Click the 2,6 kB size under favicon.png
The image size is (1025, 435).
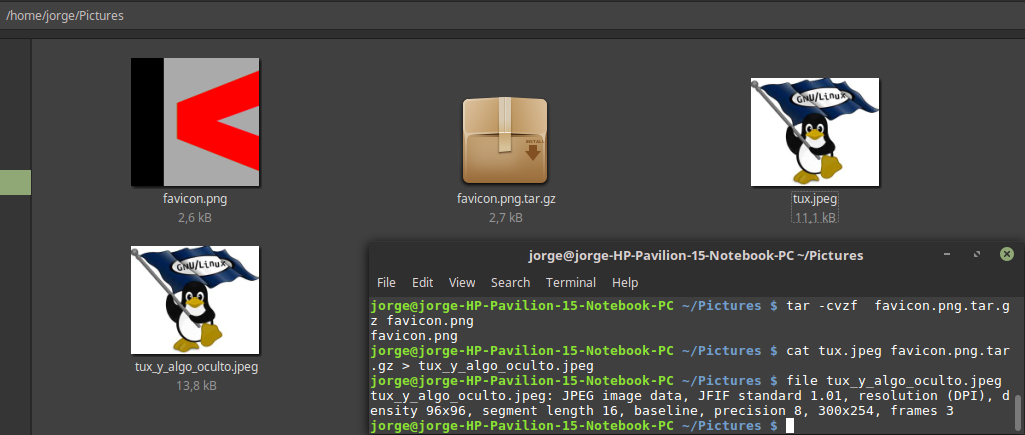[195, 217]
